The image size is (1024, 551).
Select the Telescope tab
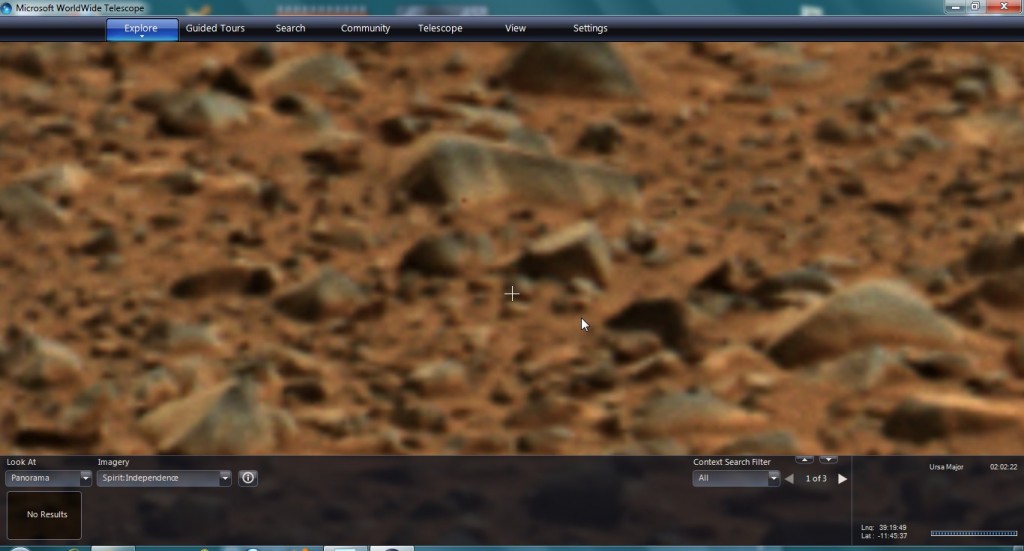click(x=440, y=28)
